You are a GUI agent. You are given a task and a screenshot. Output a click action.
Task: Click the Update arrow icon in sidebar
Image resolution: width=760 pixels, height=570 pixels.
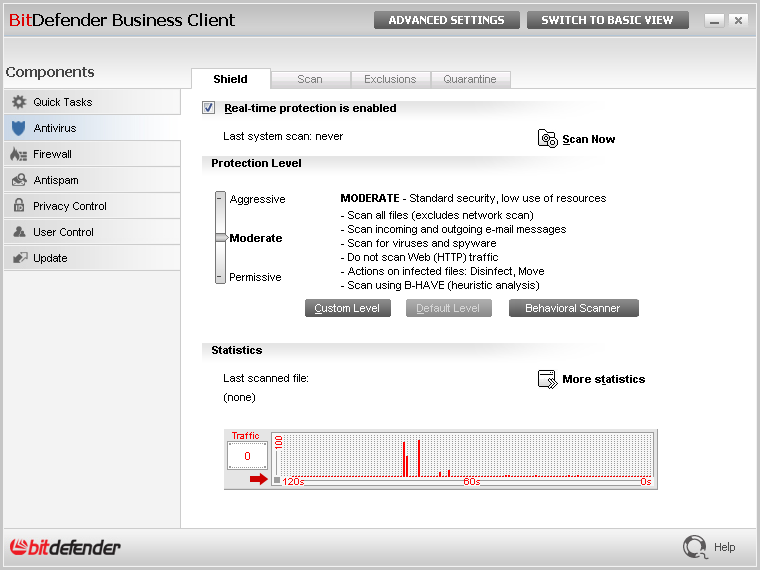pos(19,258)
